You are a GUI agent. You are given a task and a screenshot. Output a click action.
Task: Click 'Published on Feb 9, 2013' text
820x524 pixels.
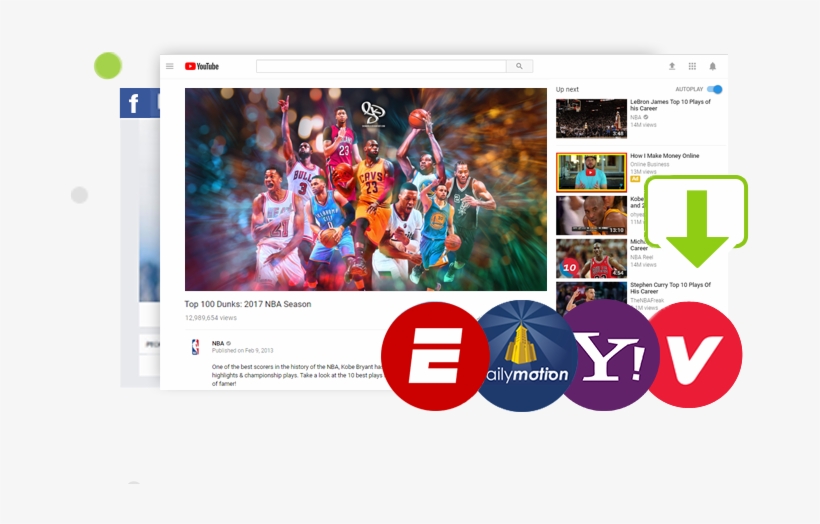point(243,351)
